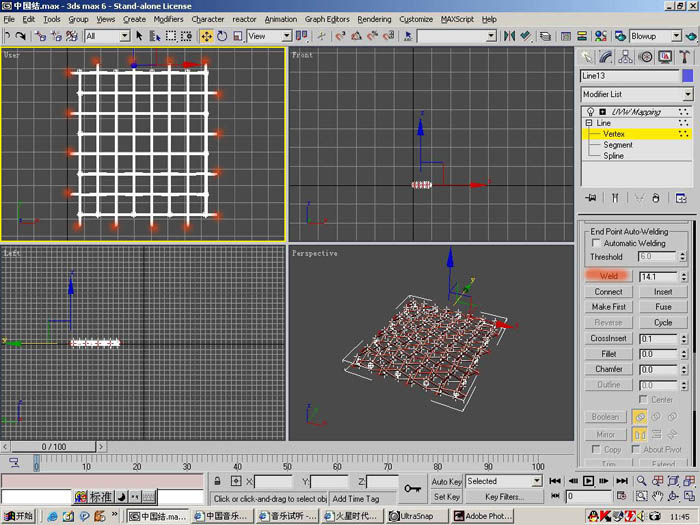Switch to the Hierarchy command panel

pos(625,57)
